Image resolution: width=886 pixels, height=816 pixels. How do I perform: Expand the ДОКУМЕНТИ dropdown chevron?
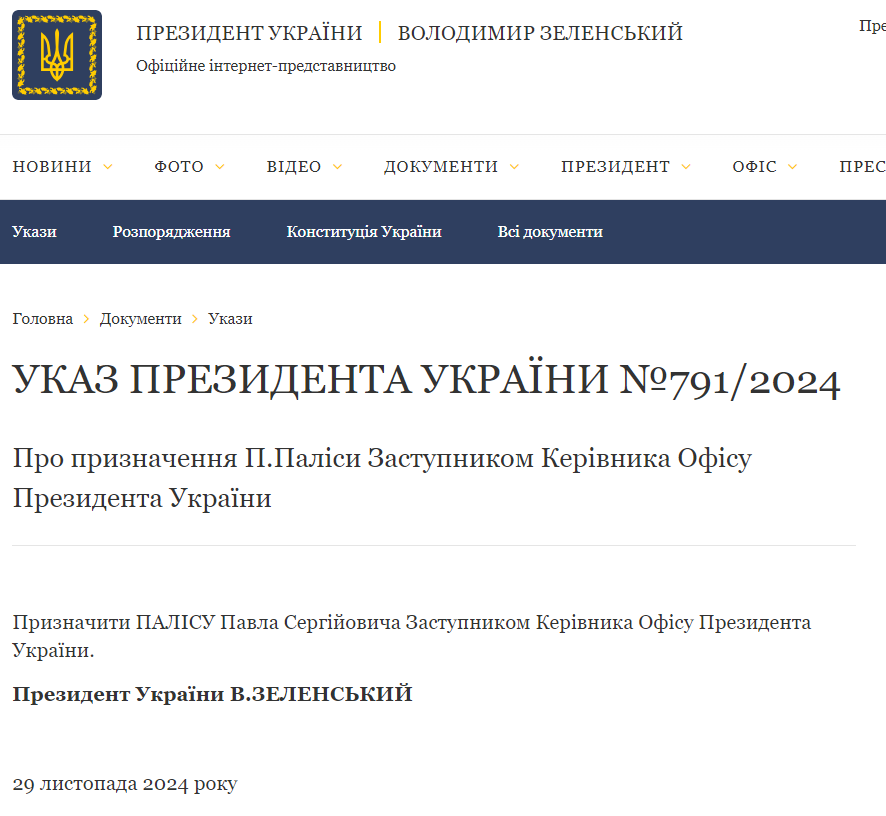[516, 168]
